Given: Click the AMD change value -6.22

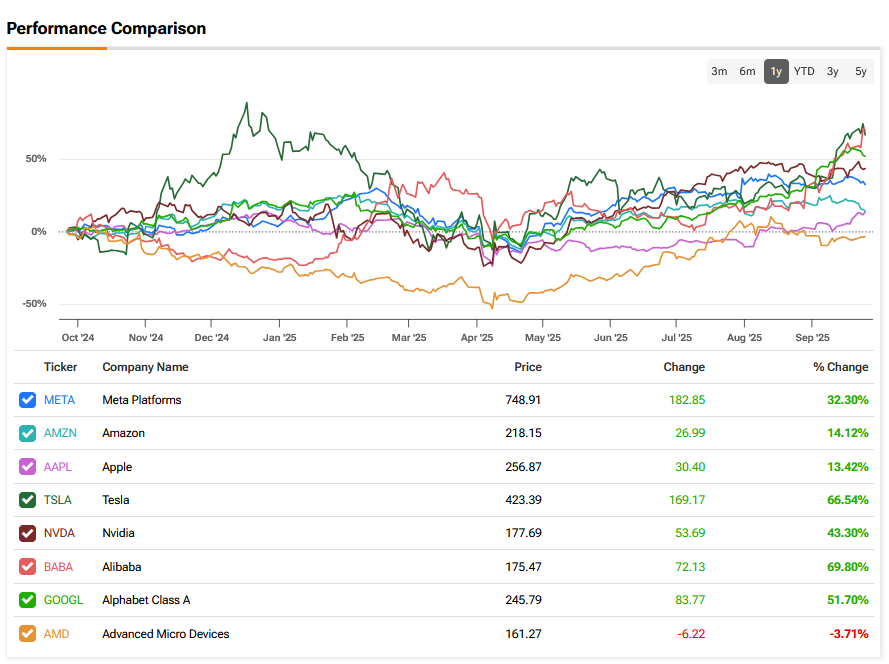Looking at the screenshot, I should (x=691, y=633).
